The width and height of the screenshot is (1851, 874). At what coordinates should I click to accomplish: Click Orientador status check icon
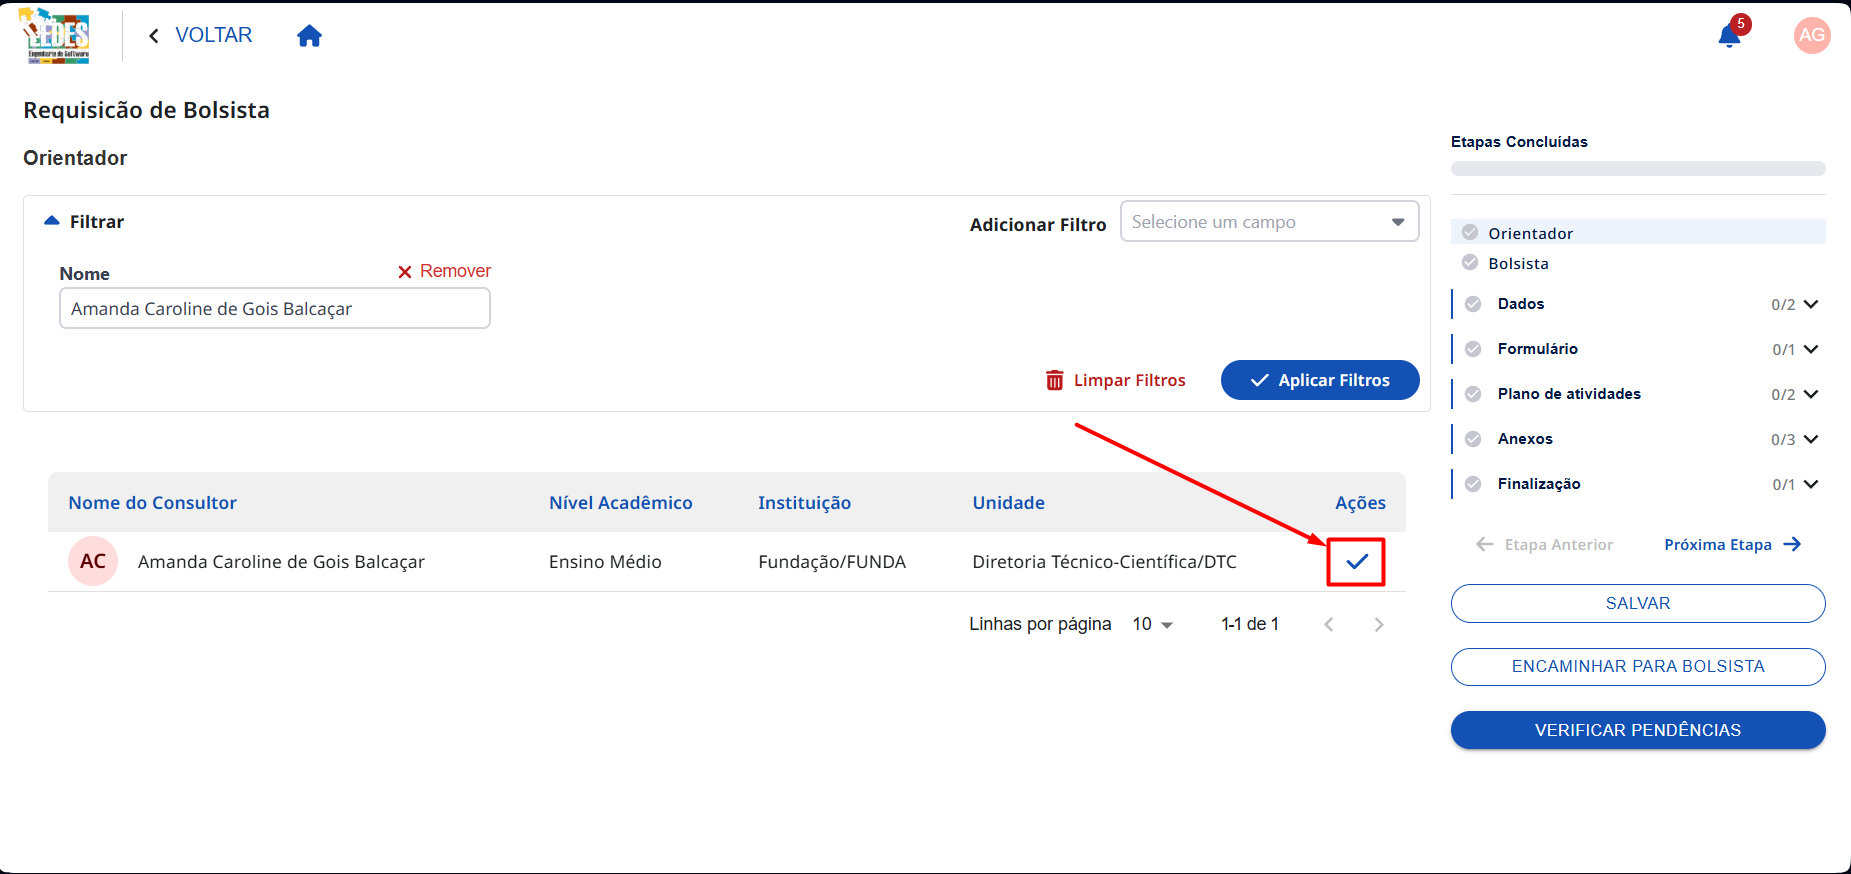[x=1470, y=232]
